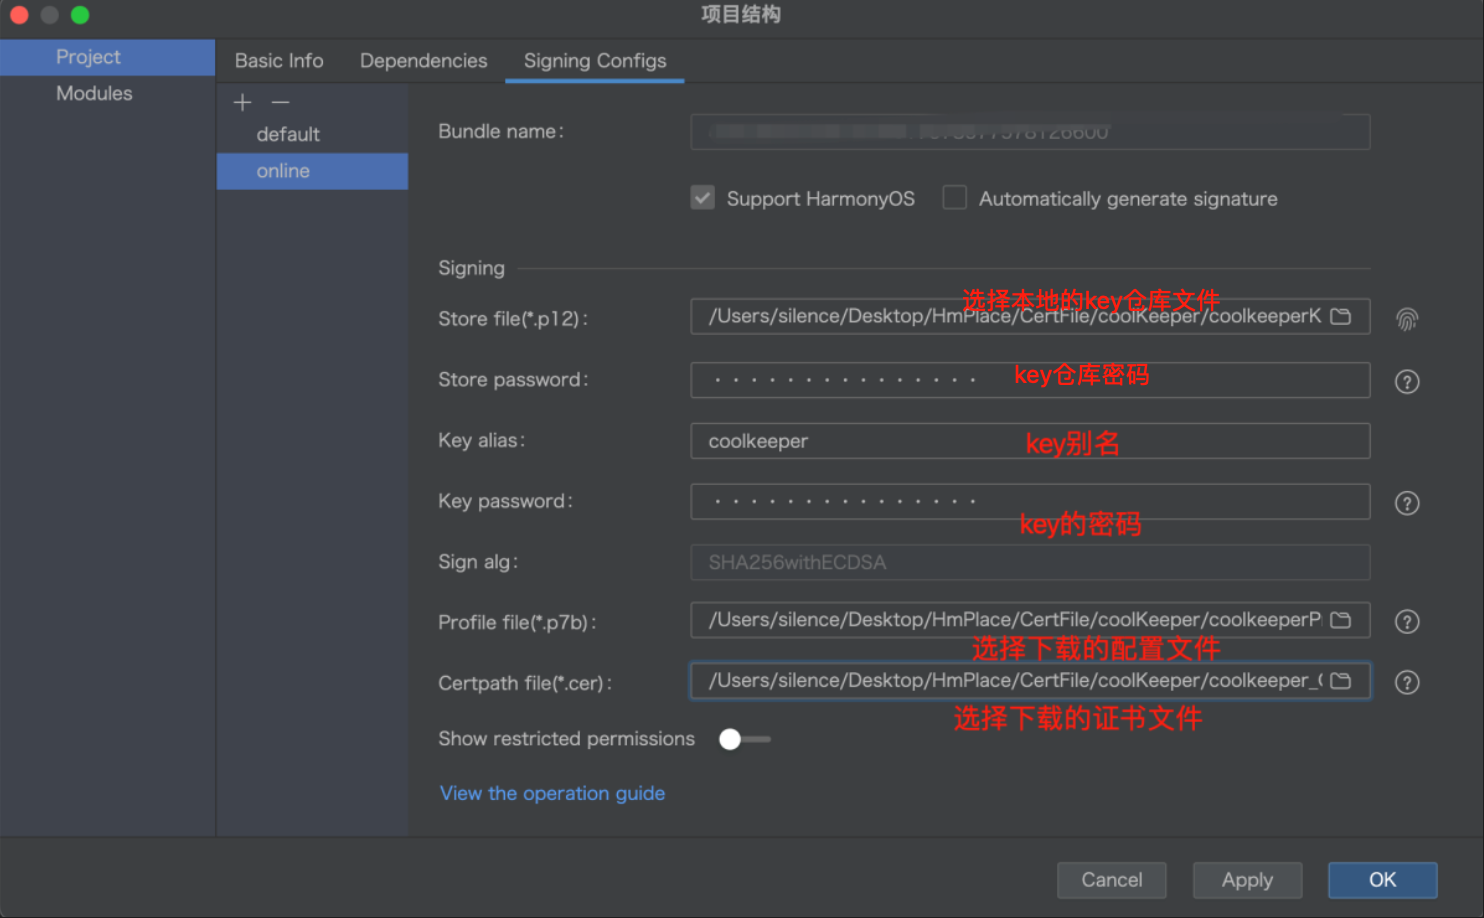
Task: Uncheck the Support HarmonyOS checkbox
Action: point(703,198)
